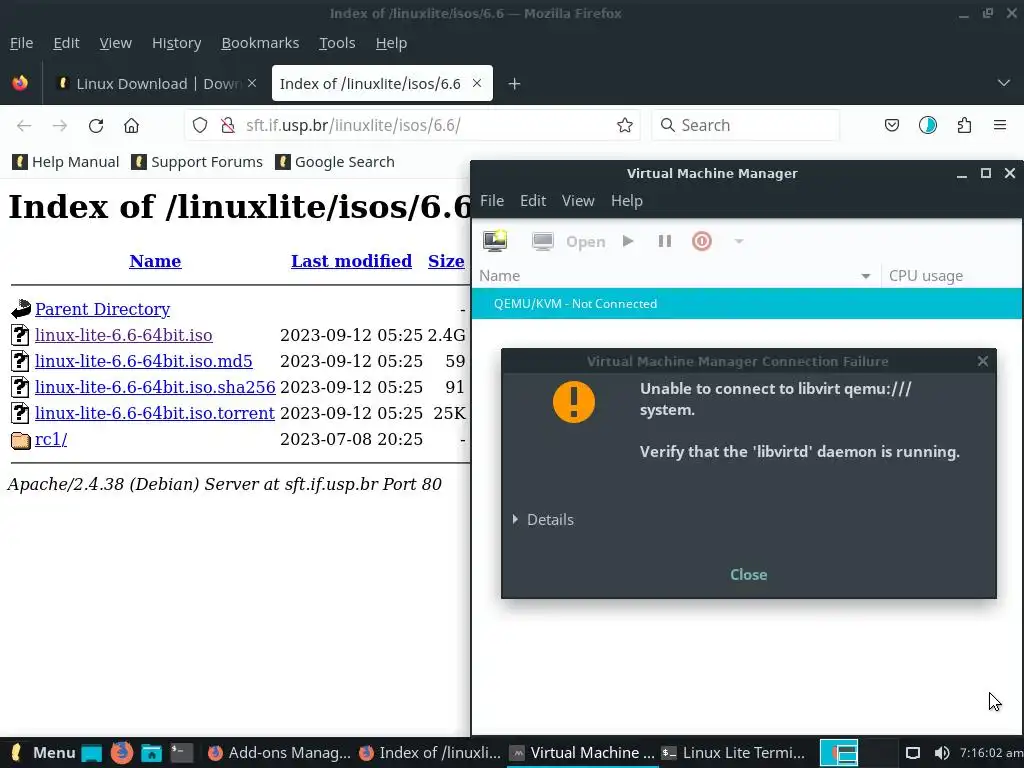Open the file manager taskbar launcher
1024x768 pixels.
152,754
